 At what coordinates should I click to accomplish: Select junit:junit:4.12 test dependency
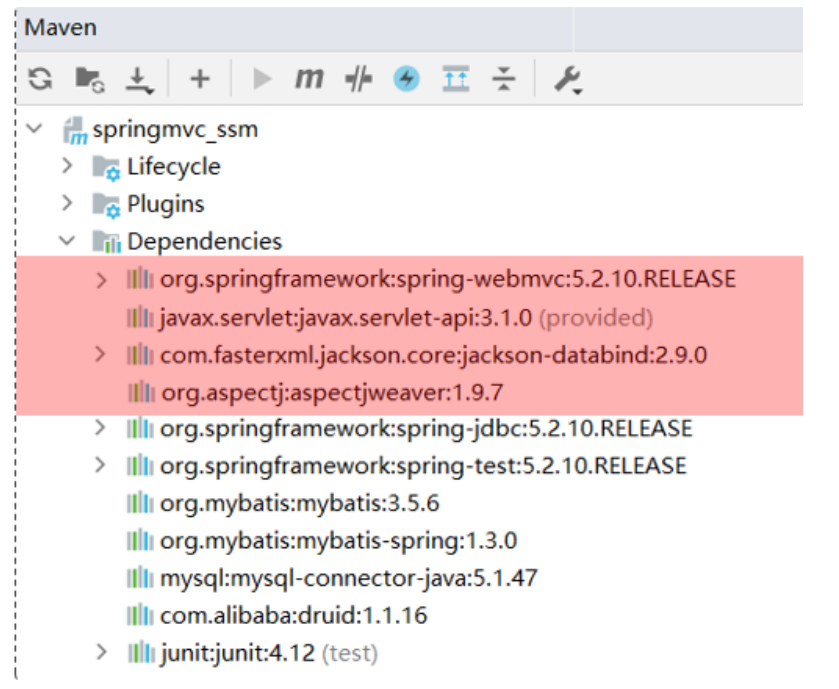tap(269, 653)
